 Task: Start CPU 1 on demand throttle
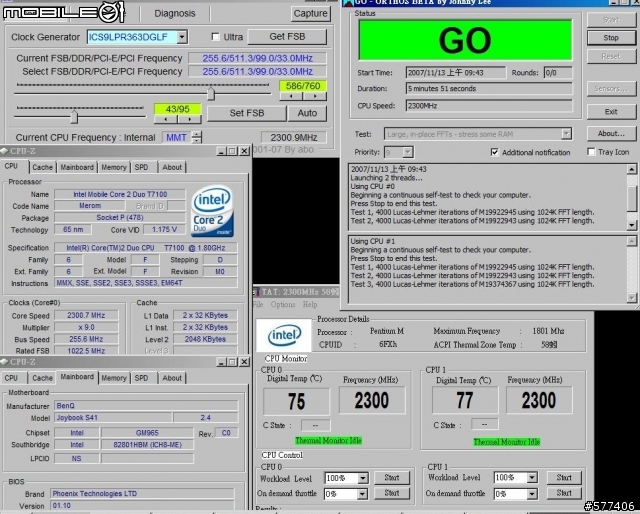click(x=564, y=493)
